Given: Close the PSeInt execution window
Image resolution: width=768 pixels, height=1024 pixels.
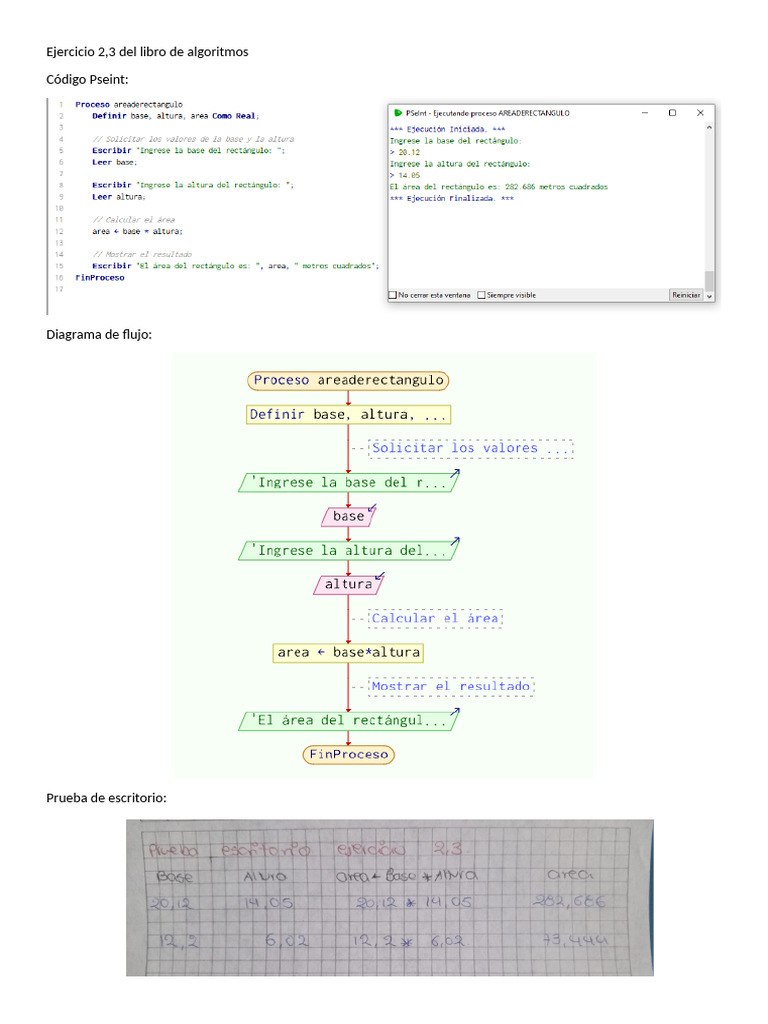Looking at the screenshot, I should (x=700, y=113).
